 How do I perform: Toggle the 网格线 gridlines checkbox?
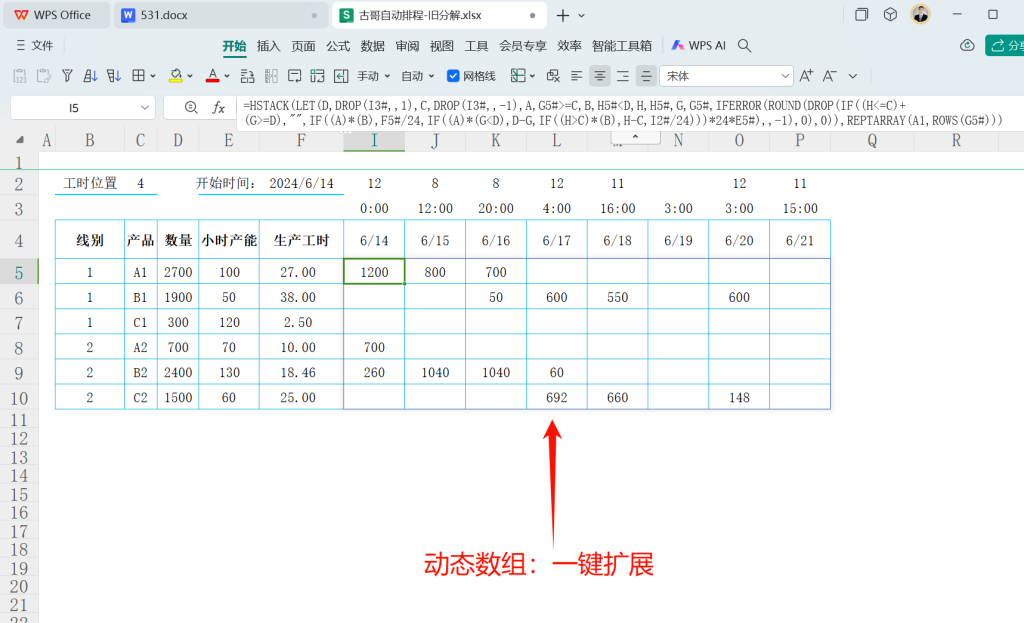click(x=453, y=76)
